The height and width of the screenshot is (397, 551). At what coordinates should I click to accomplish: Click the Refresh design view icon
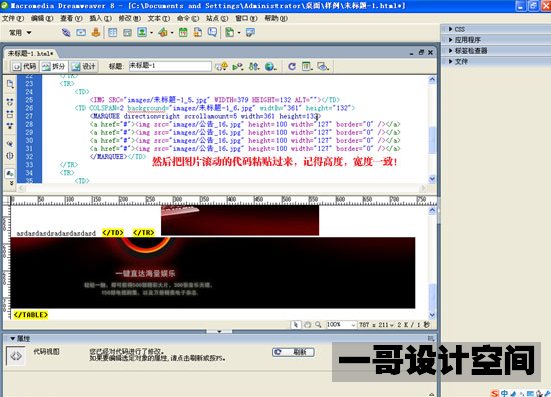tap(292, 66)
